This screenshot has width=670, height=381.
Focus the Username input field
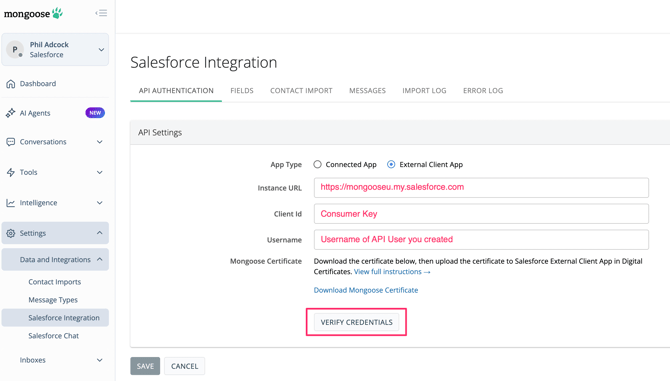[481, 240]
